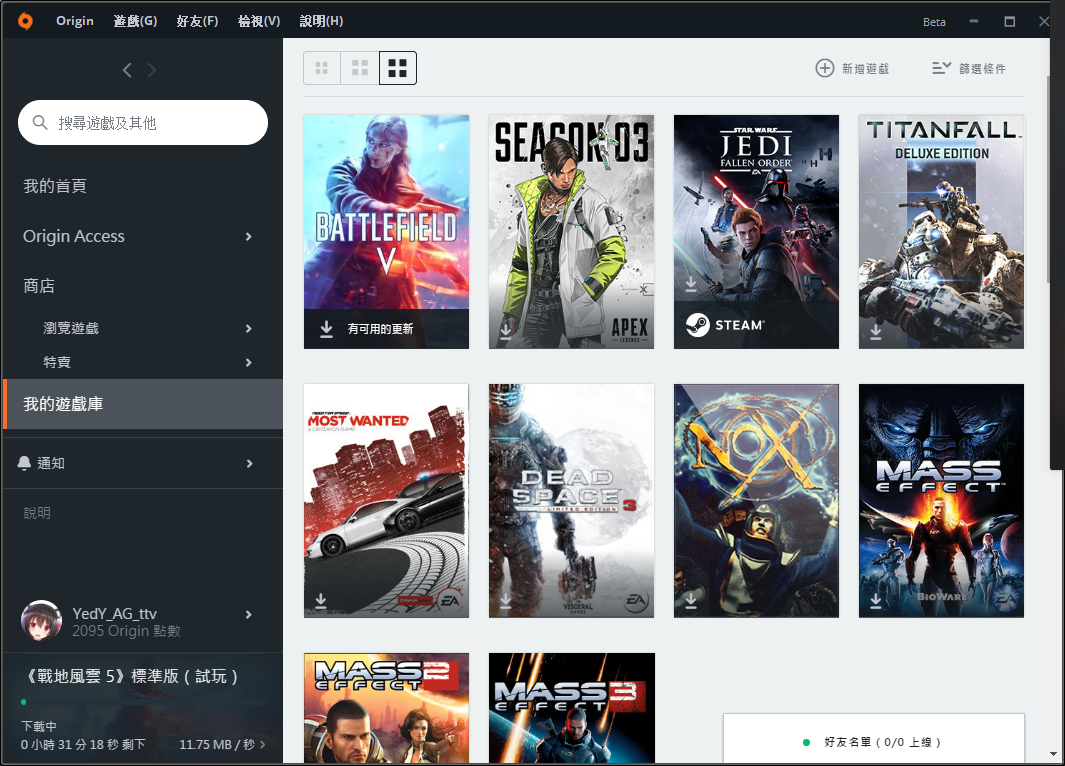Image resolution: width=1065 pixels, height=766 pixels.
Task: Click the download icon on Dead Space 3
Action: [506, 600]
